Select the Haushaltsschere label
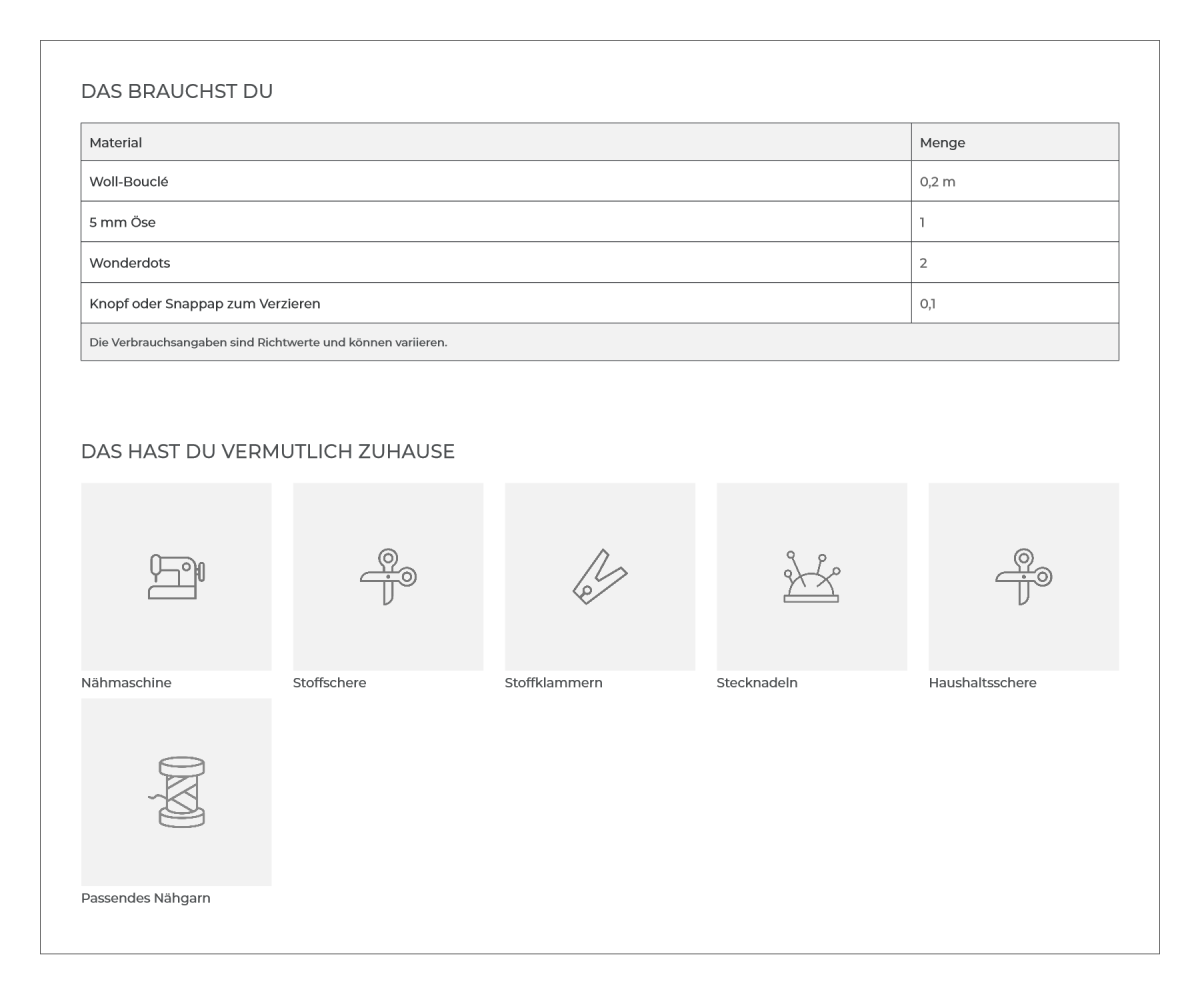Screen dimensions: 1200x994 [983, 683]
